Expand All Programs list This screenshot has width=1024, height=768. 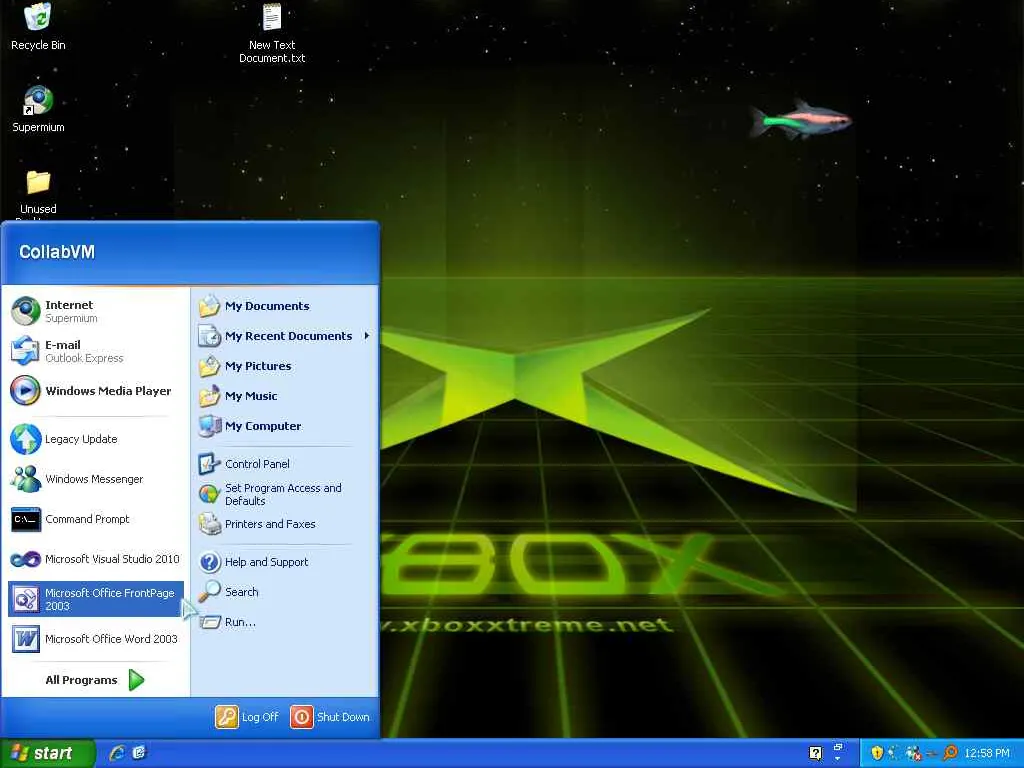95,680
